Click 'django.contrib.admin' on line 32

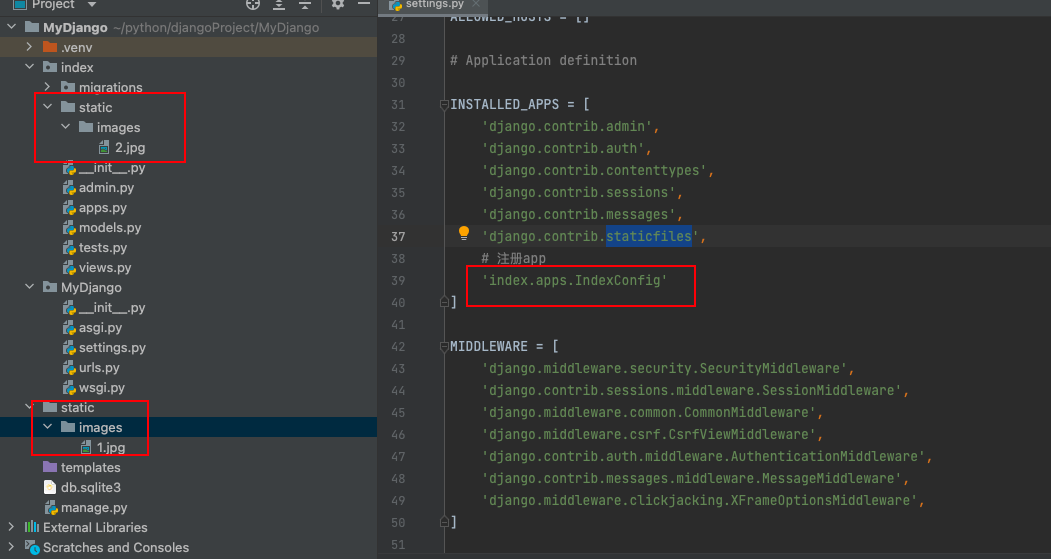pyautogui.click(x=566, y=126)
